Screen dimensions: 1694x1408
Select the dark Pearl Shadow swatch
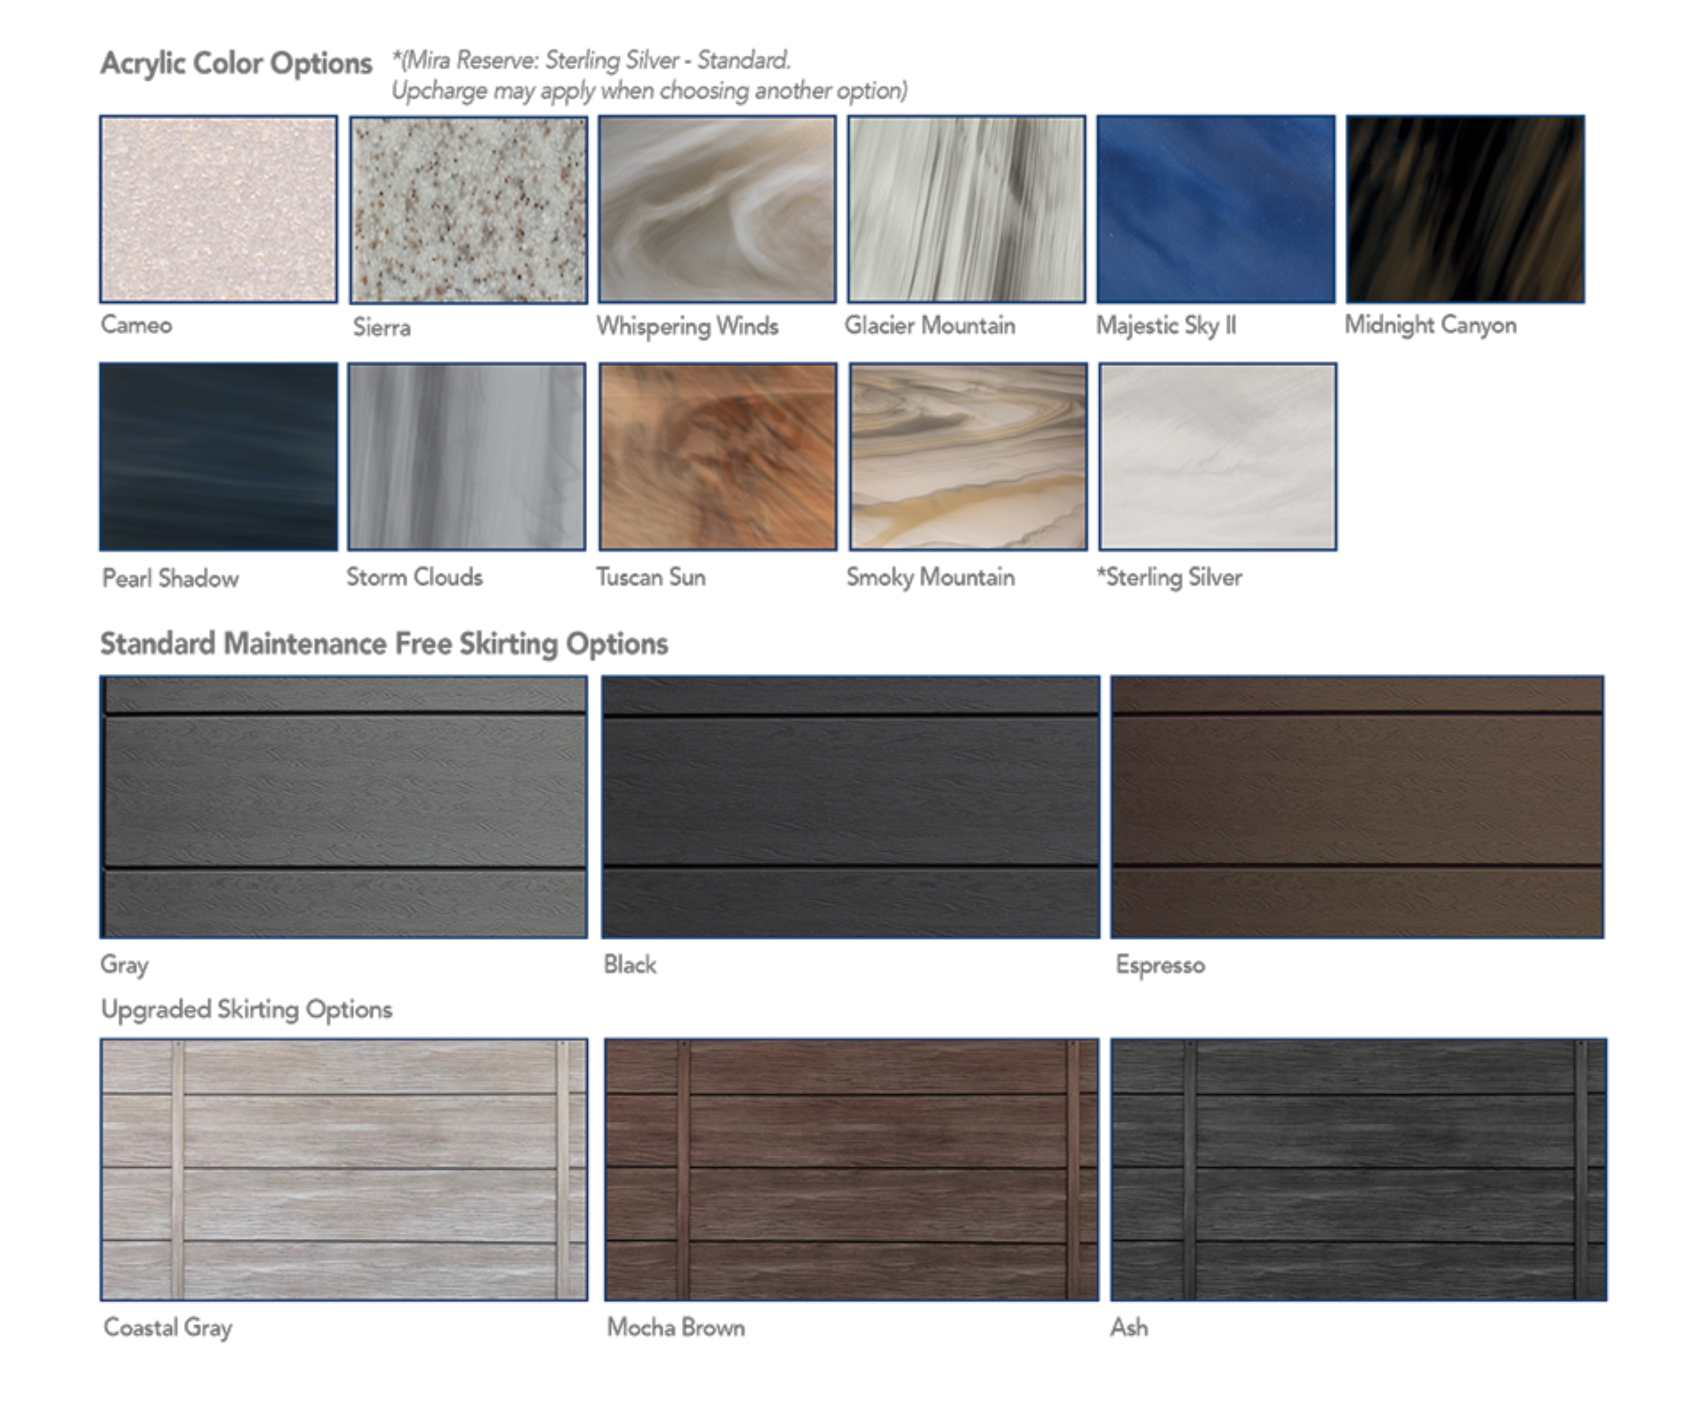[x=219, y=457]
